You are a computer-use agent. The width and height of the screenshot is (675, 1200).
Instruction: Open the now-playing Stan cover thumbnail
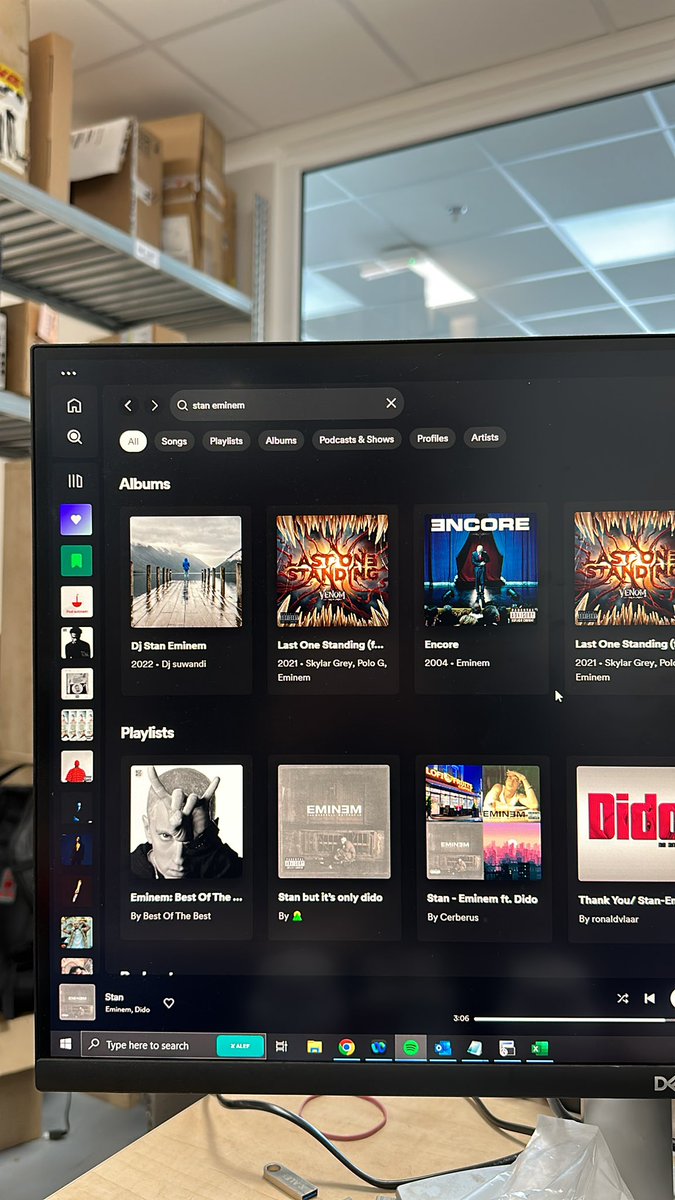click(x=77, y=1002)
